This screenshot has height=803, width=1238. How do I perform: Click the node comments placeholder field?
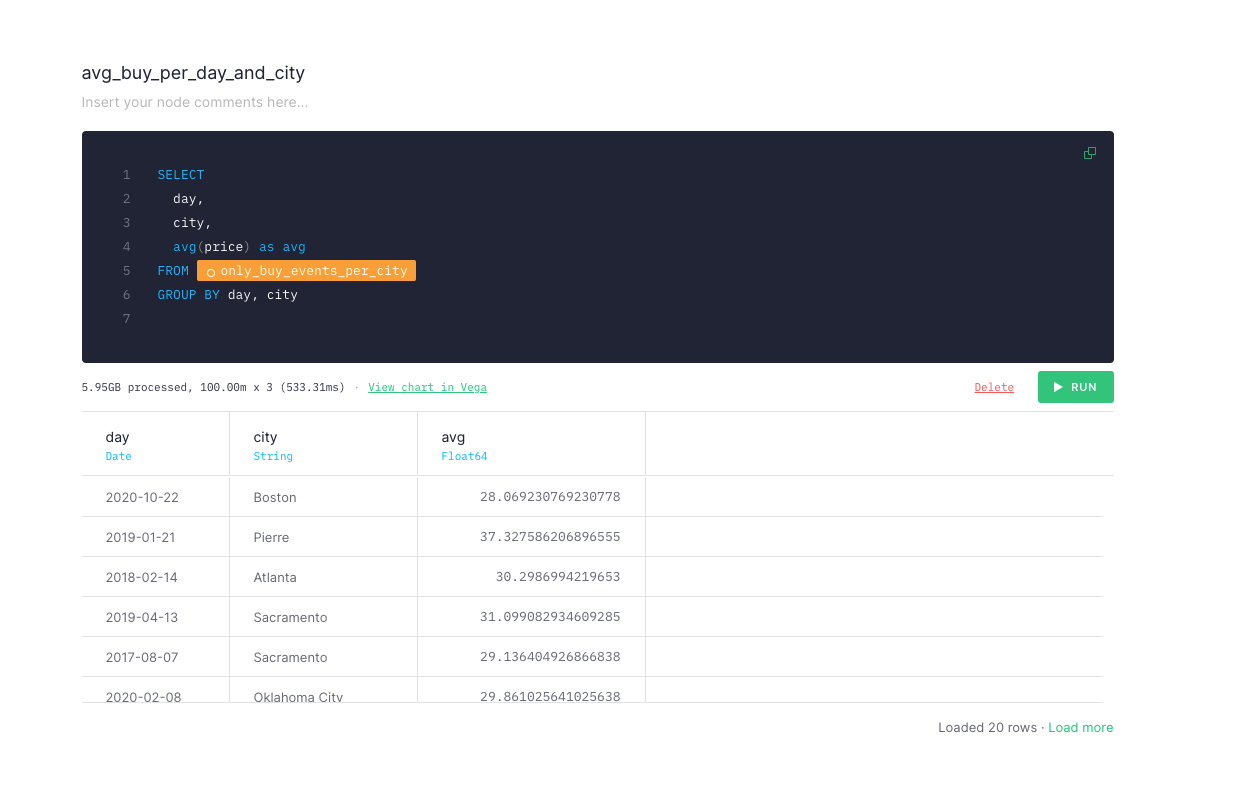coord(195,102)
